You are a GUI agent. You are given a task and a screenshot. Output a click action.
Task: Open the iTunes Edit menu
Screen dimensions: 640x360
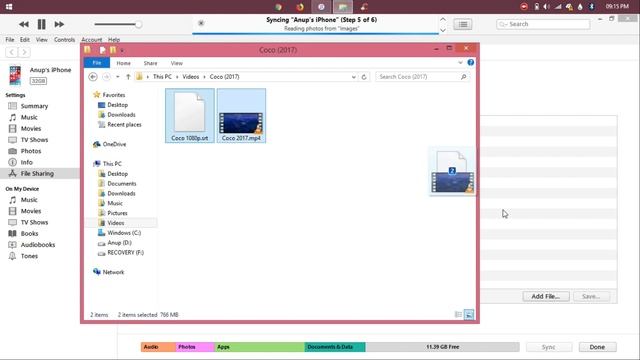coord(25,40)
